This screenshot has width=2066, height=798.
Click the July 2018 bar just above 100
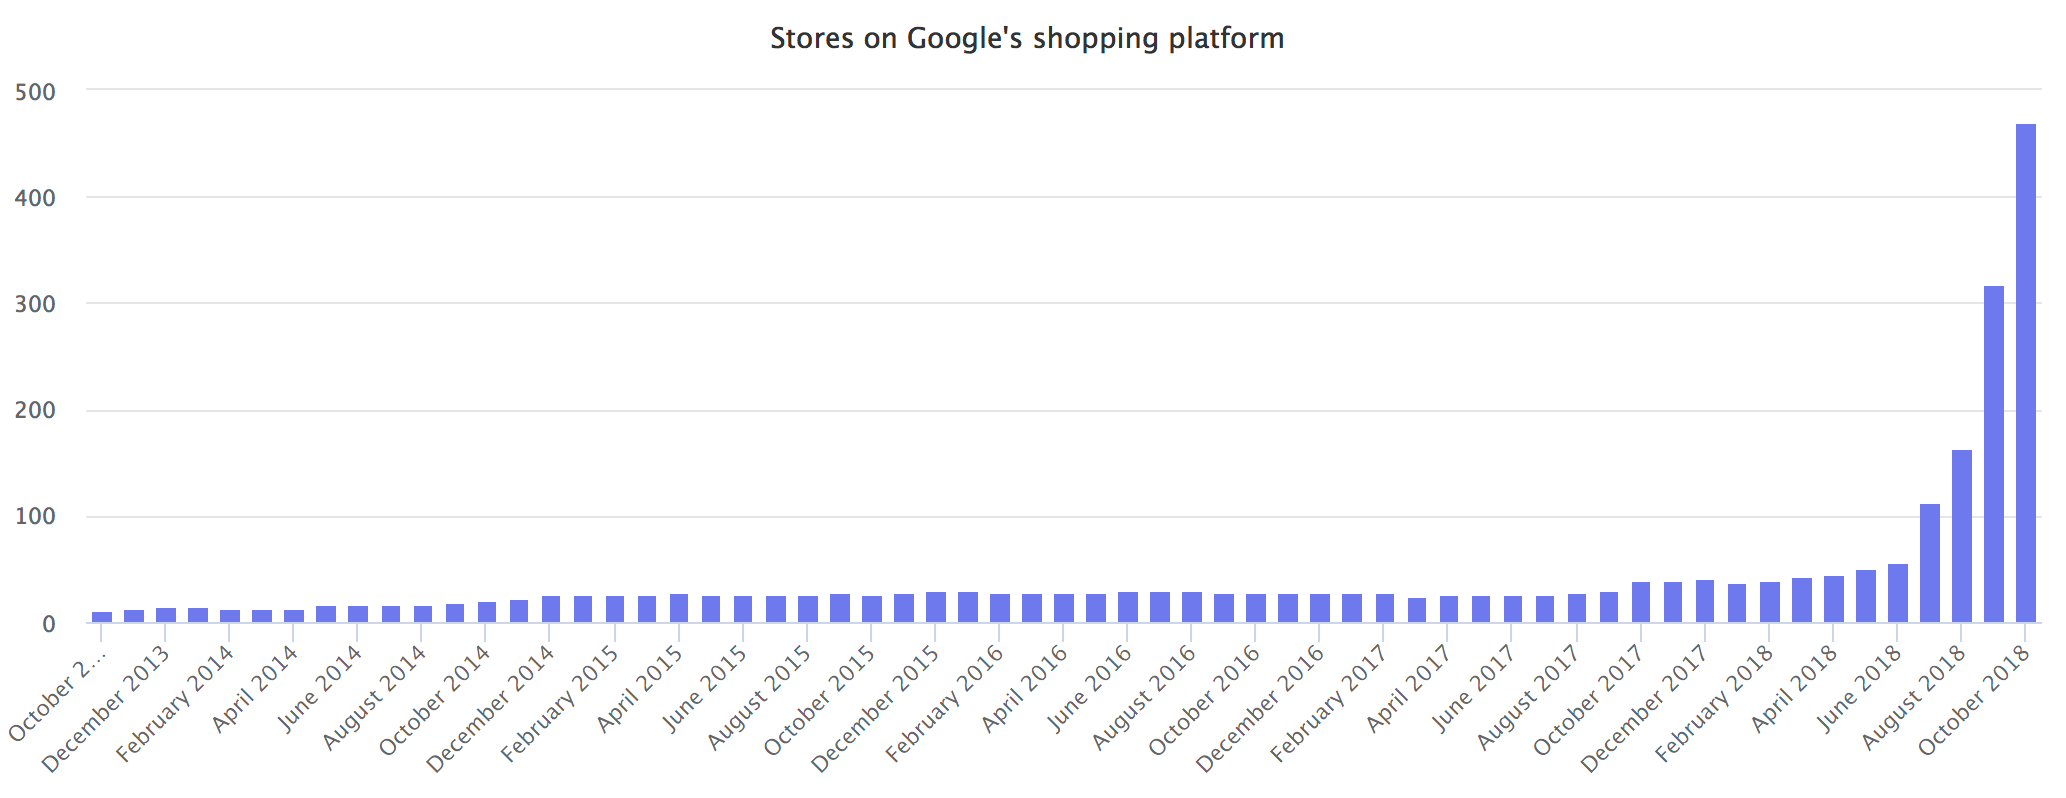(x=1929, y=563)
